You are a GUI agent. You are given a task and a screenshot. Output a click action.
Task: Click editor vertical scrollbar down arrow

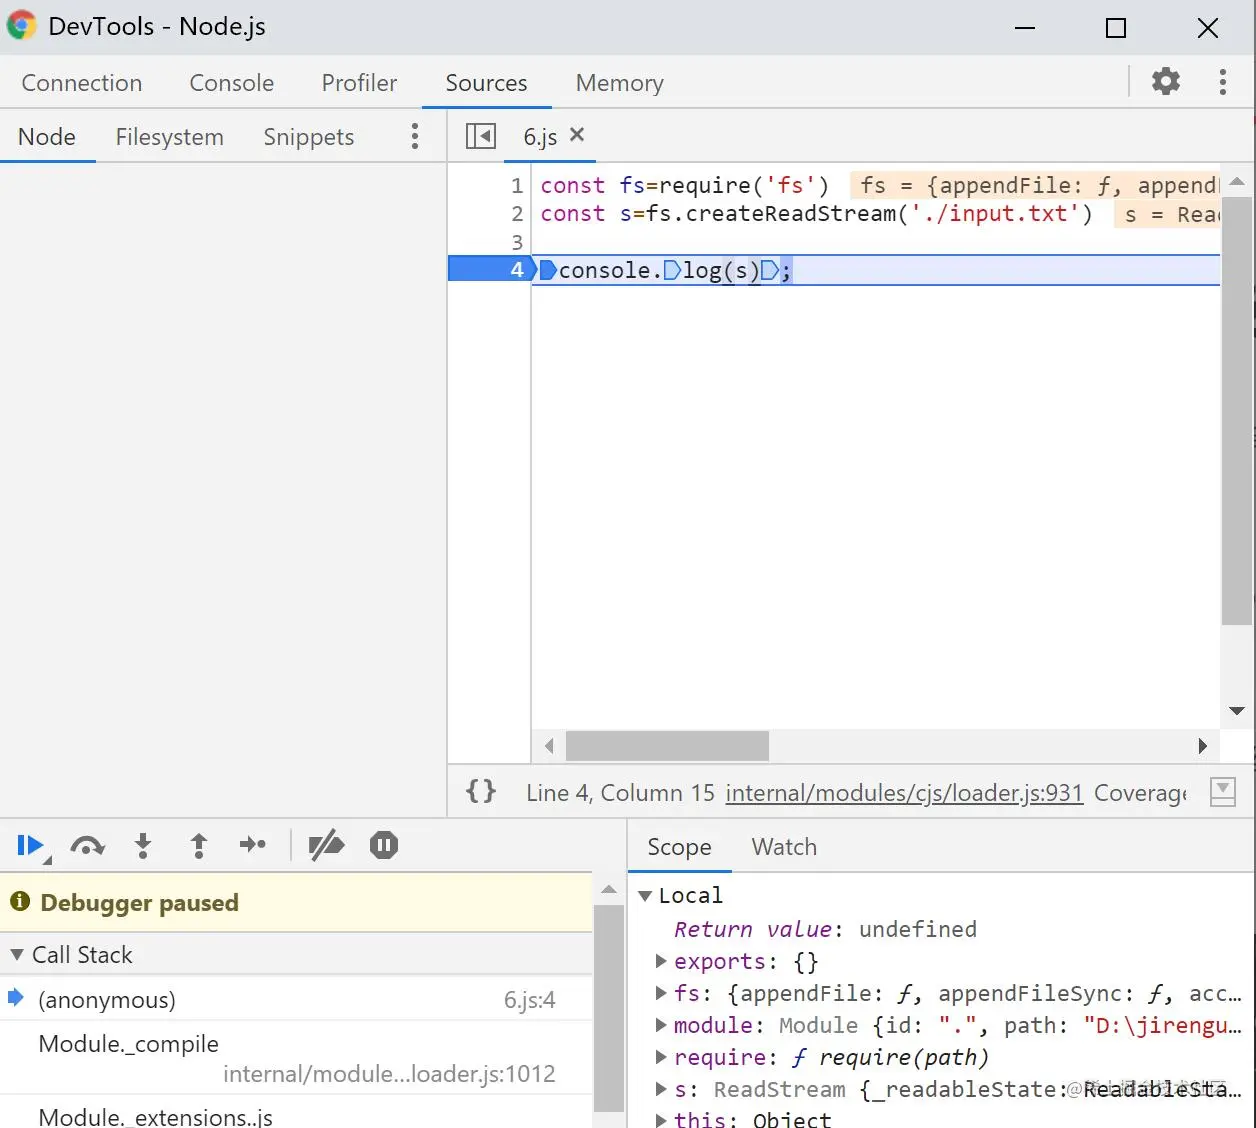(x=1237, y=711)
